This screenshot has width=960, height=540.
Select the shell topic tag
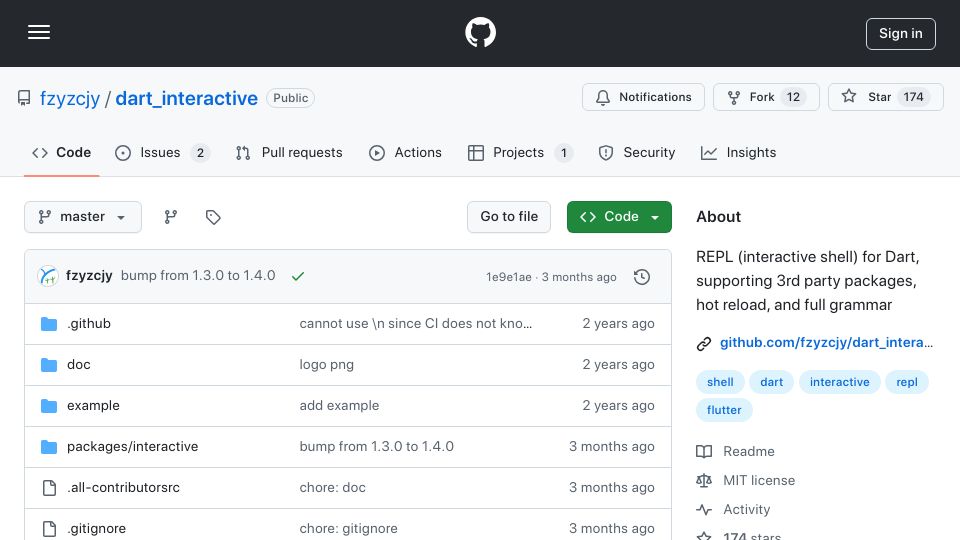[x=720, y=382]
